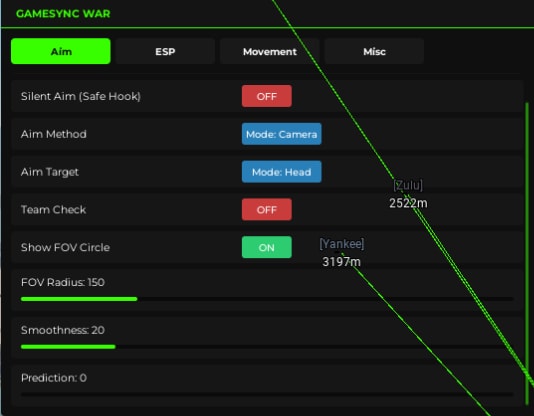Click the FOV Radius: 150 text
Viewport: 534px width, 416px height.
[x=63, y=282]
